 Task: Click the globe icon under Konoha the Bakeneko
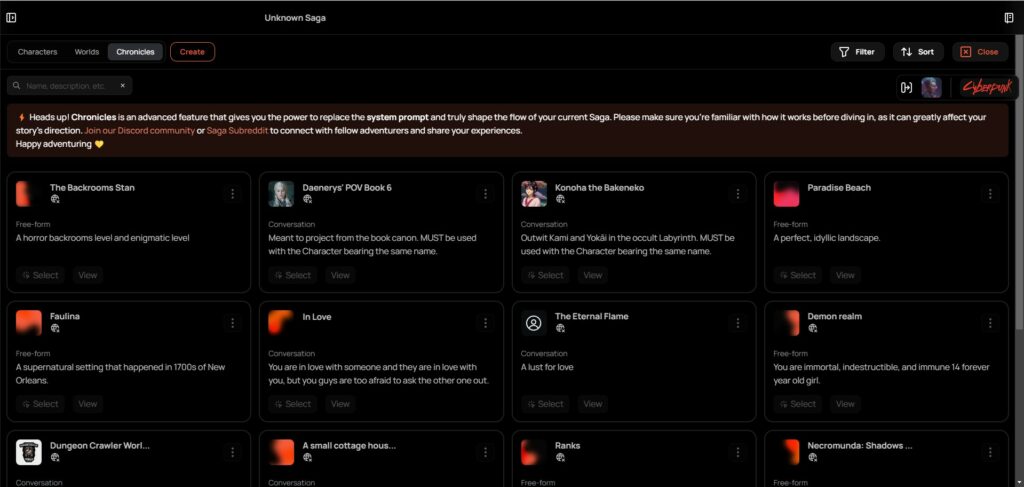(x=560, y=200)
